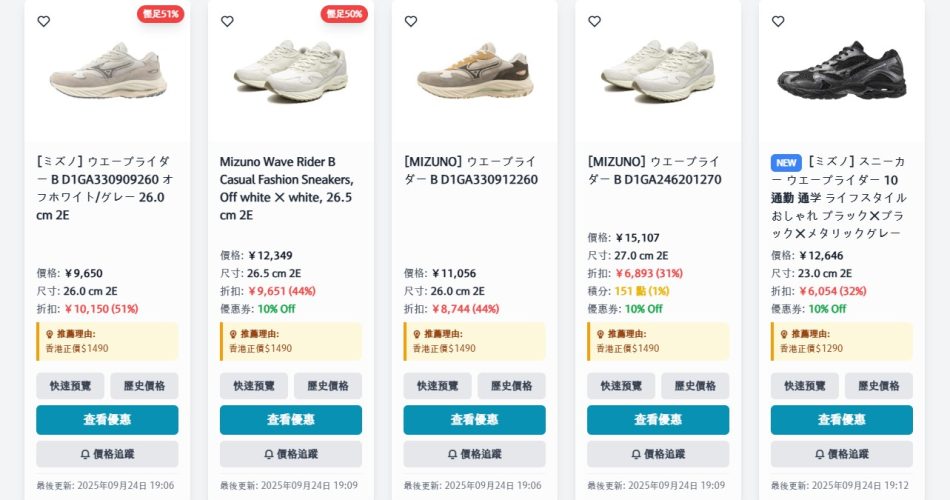Favorite the first Mizuno off-white/grey shoe with heart
Screen dimensions: 950x500
coord(44,21)
